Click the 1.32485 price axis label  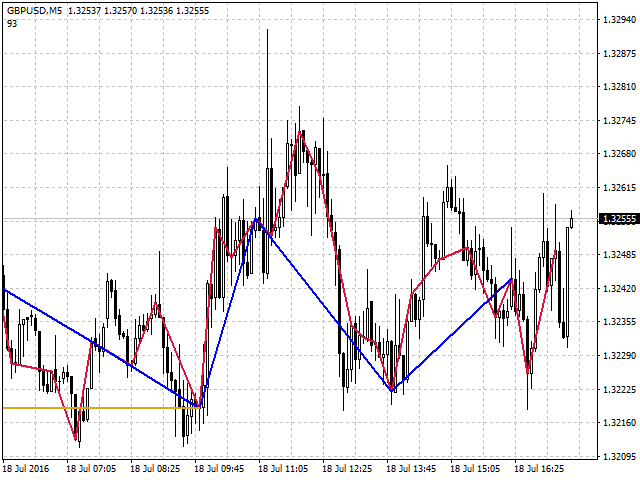(620, 255)
